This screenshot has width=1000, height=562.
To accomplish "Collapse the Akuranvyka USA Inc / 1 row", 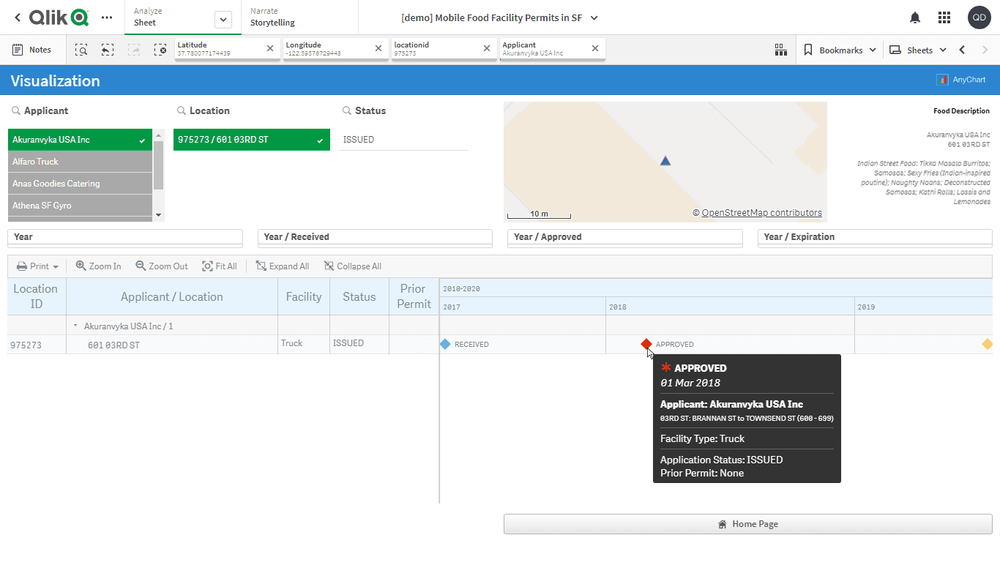I will [76, 326].
